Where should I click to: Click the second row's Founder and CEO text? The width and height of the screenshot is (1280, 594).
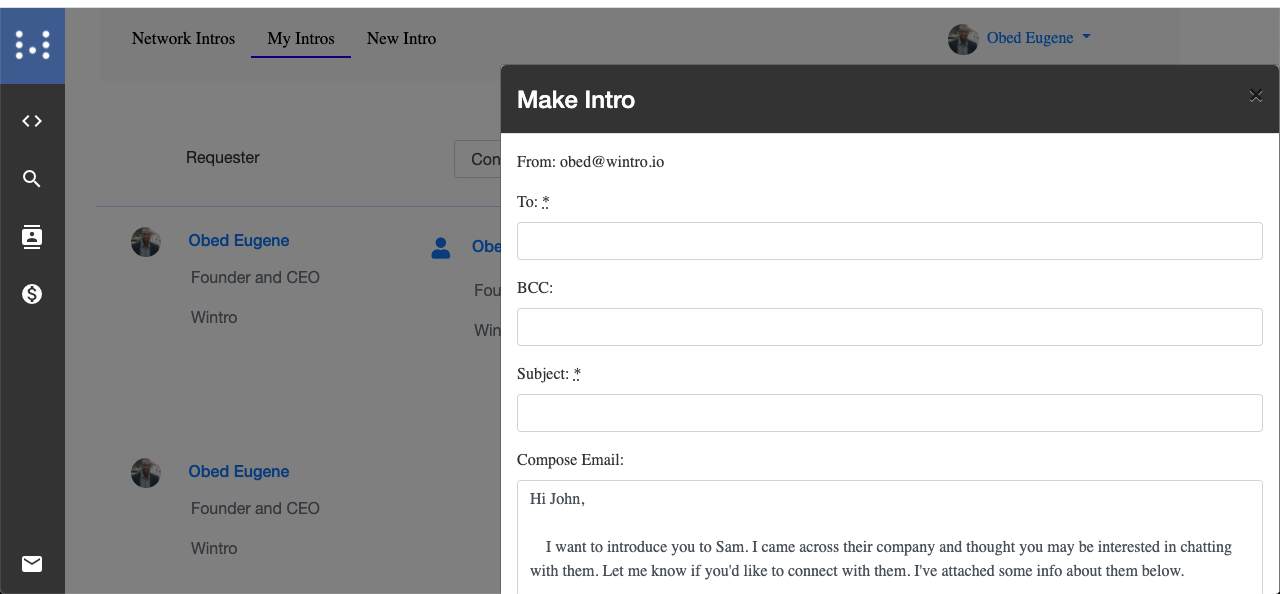pos(255,508)
